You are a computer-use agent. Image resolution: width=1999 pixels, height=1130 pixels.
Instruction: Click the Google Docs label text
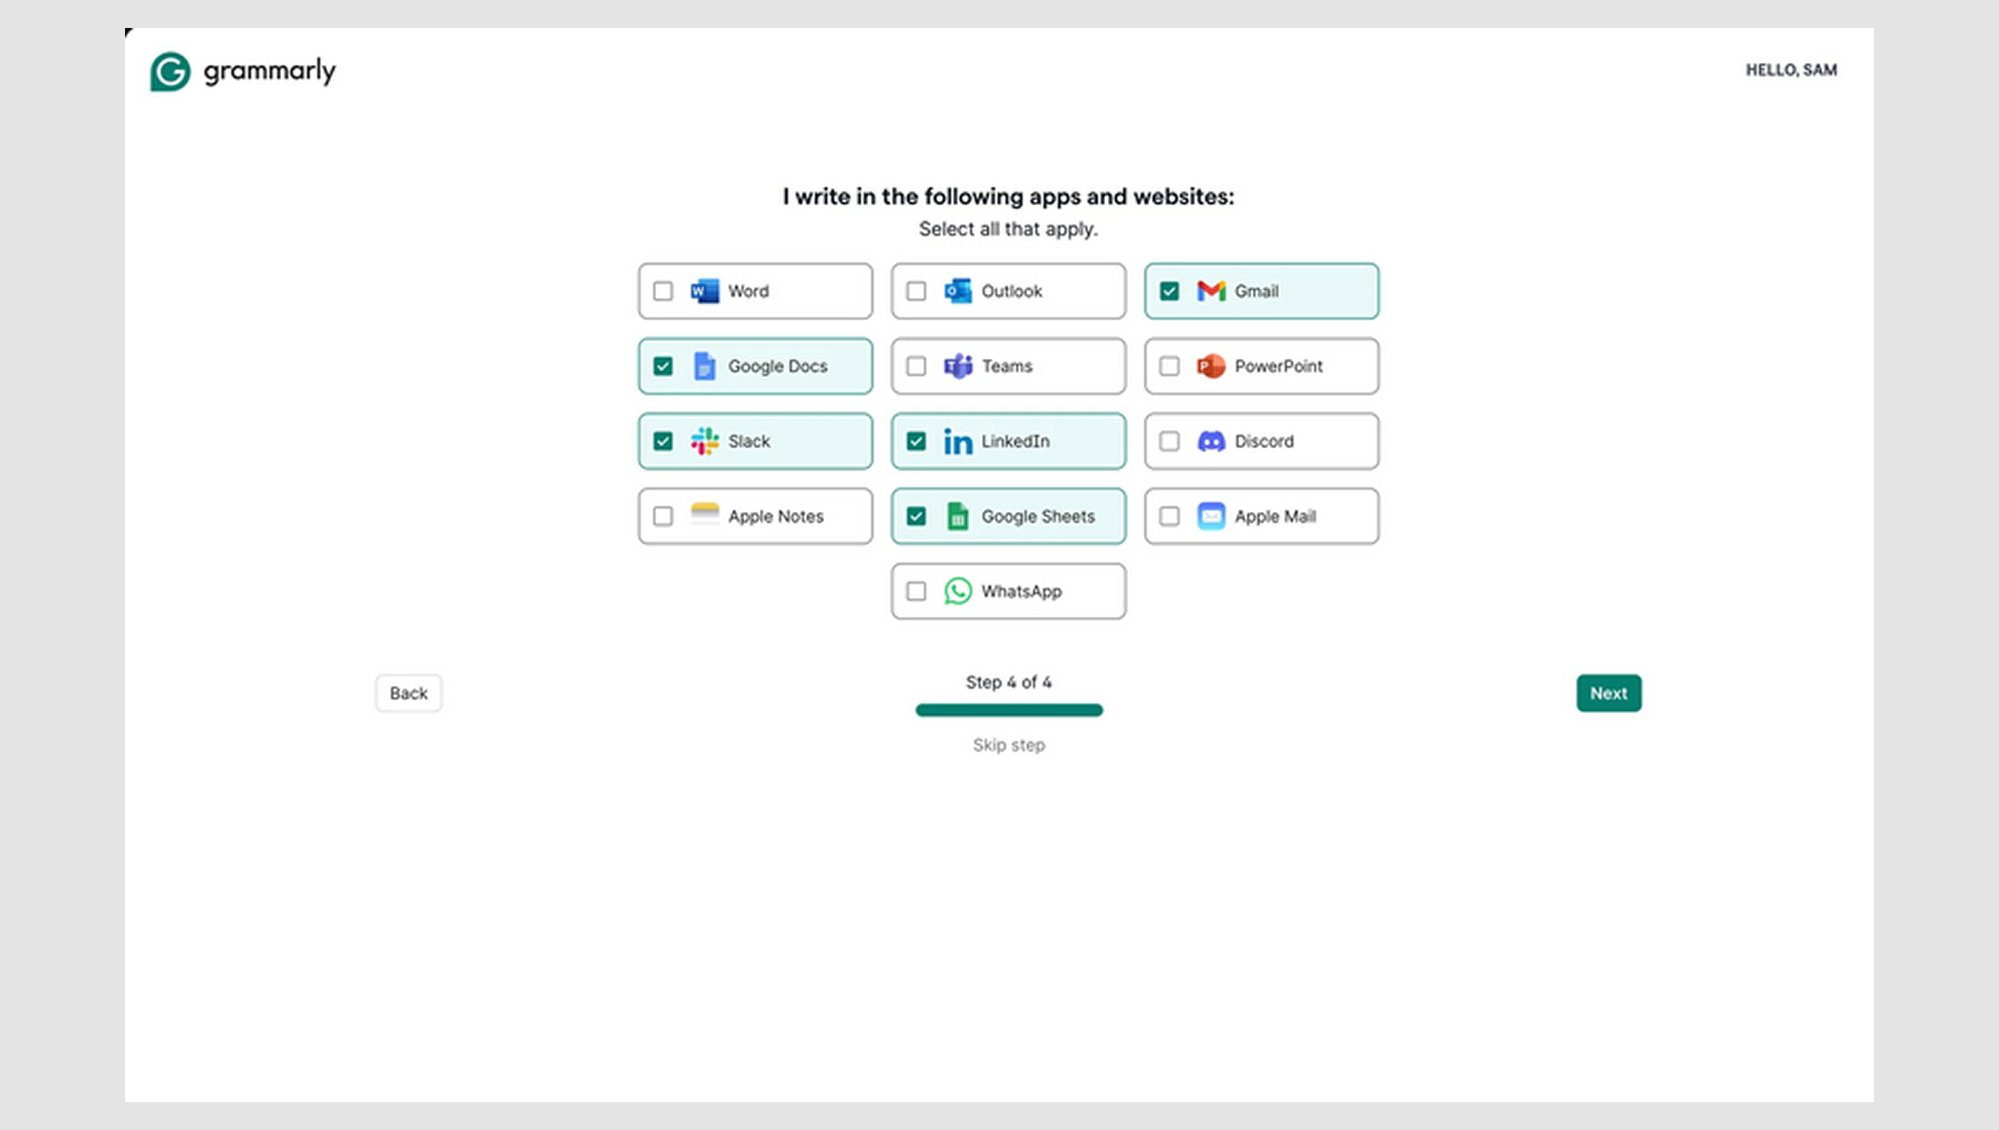coord(777,366)
